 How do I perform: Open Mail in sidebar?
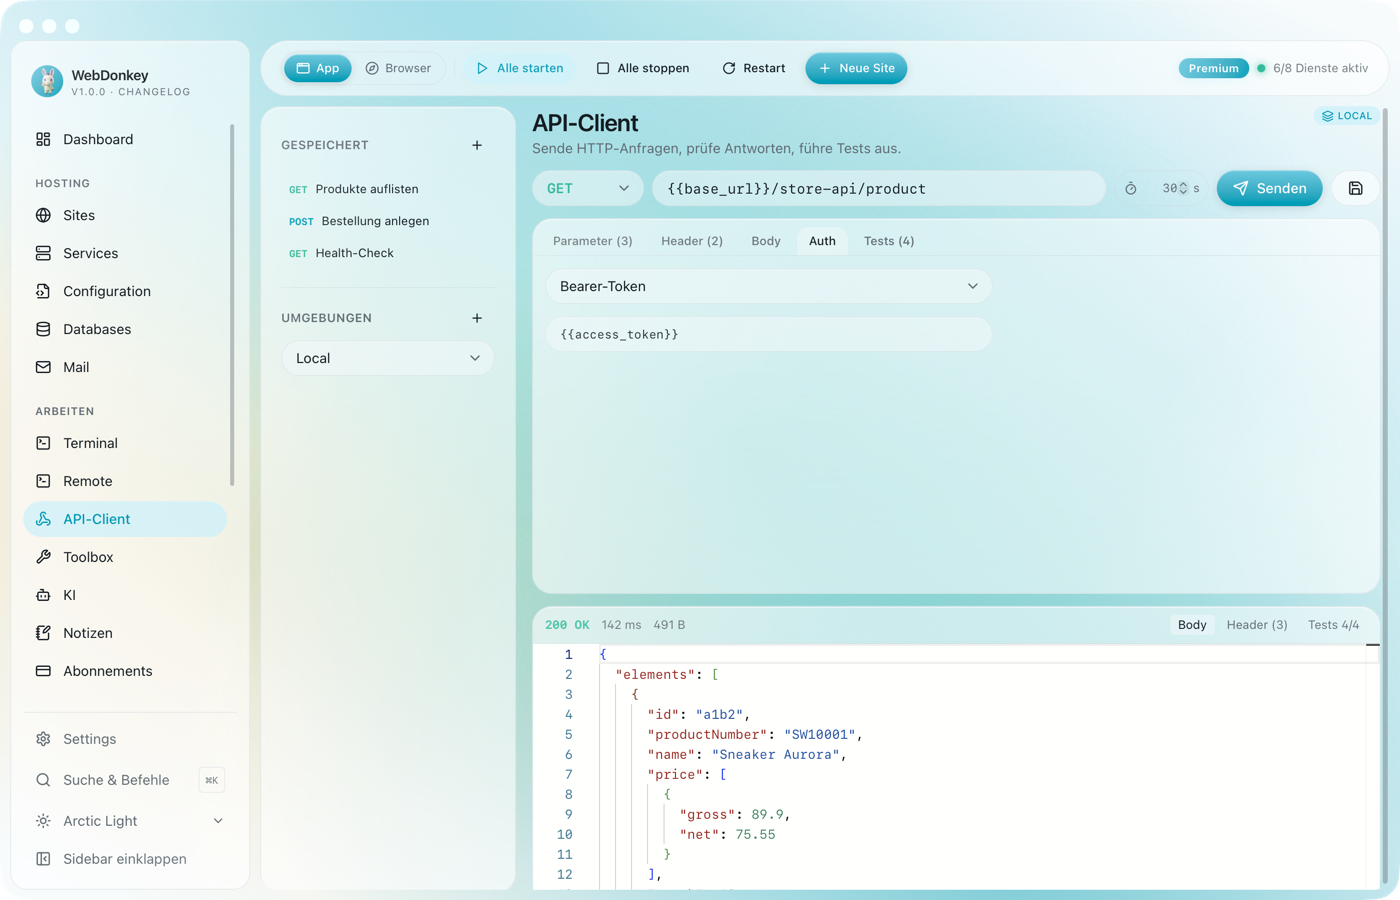tap(125, 367)
